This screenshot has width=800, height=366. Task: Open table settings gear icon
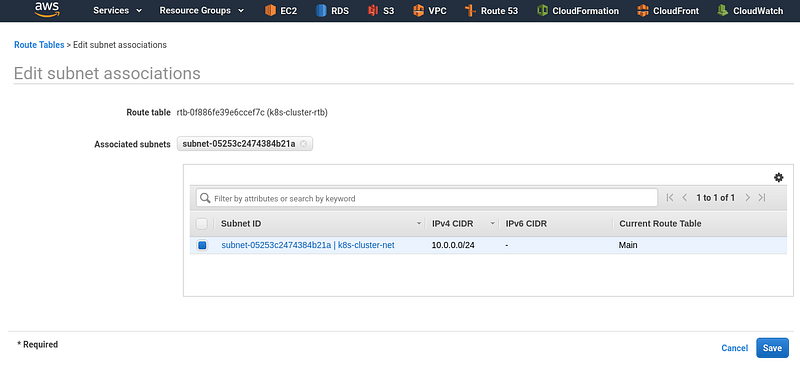[778, 178]
